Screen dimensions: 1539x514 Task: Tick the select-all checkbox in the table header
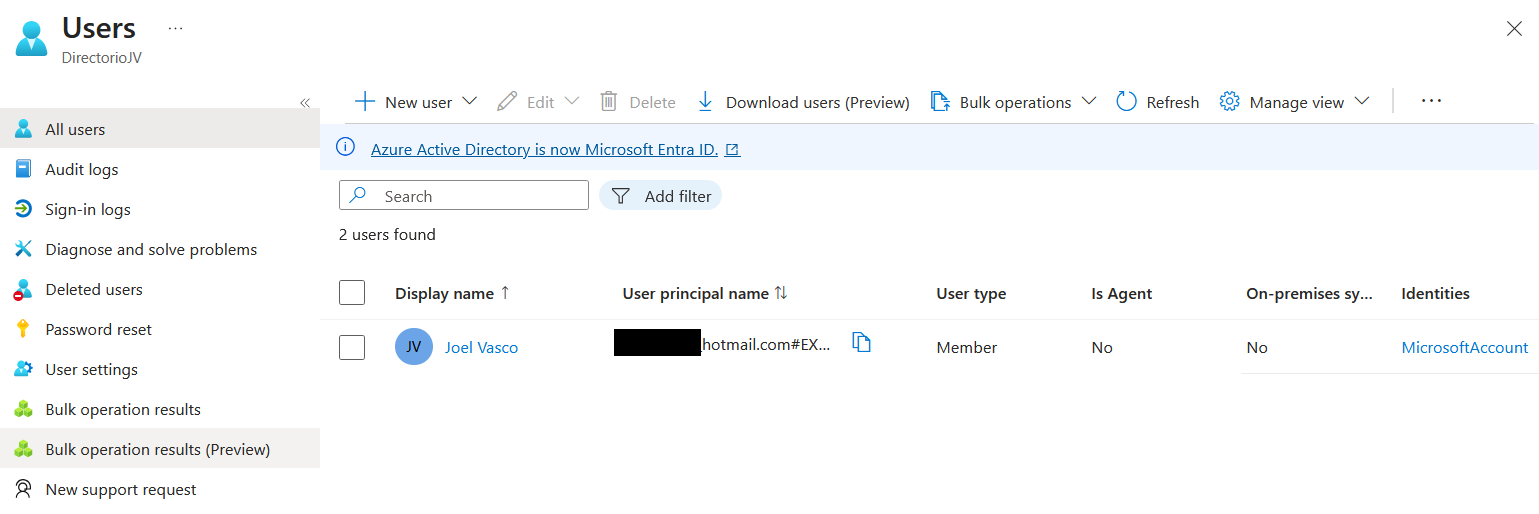pyautogui.click(x=352, y=293)
